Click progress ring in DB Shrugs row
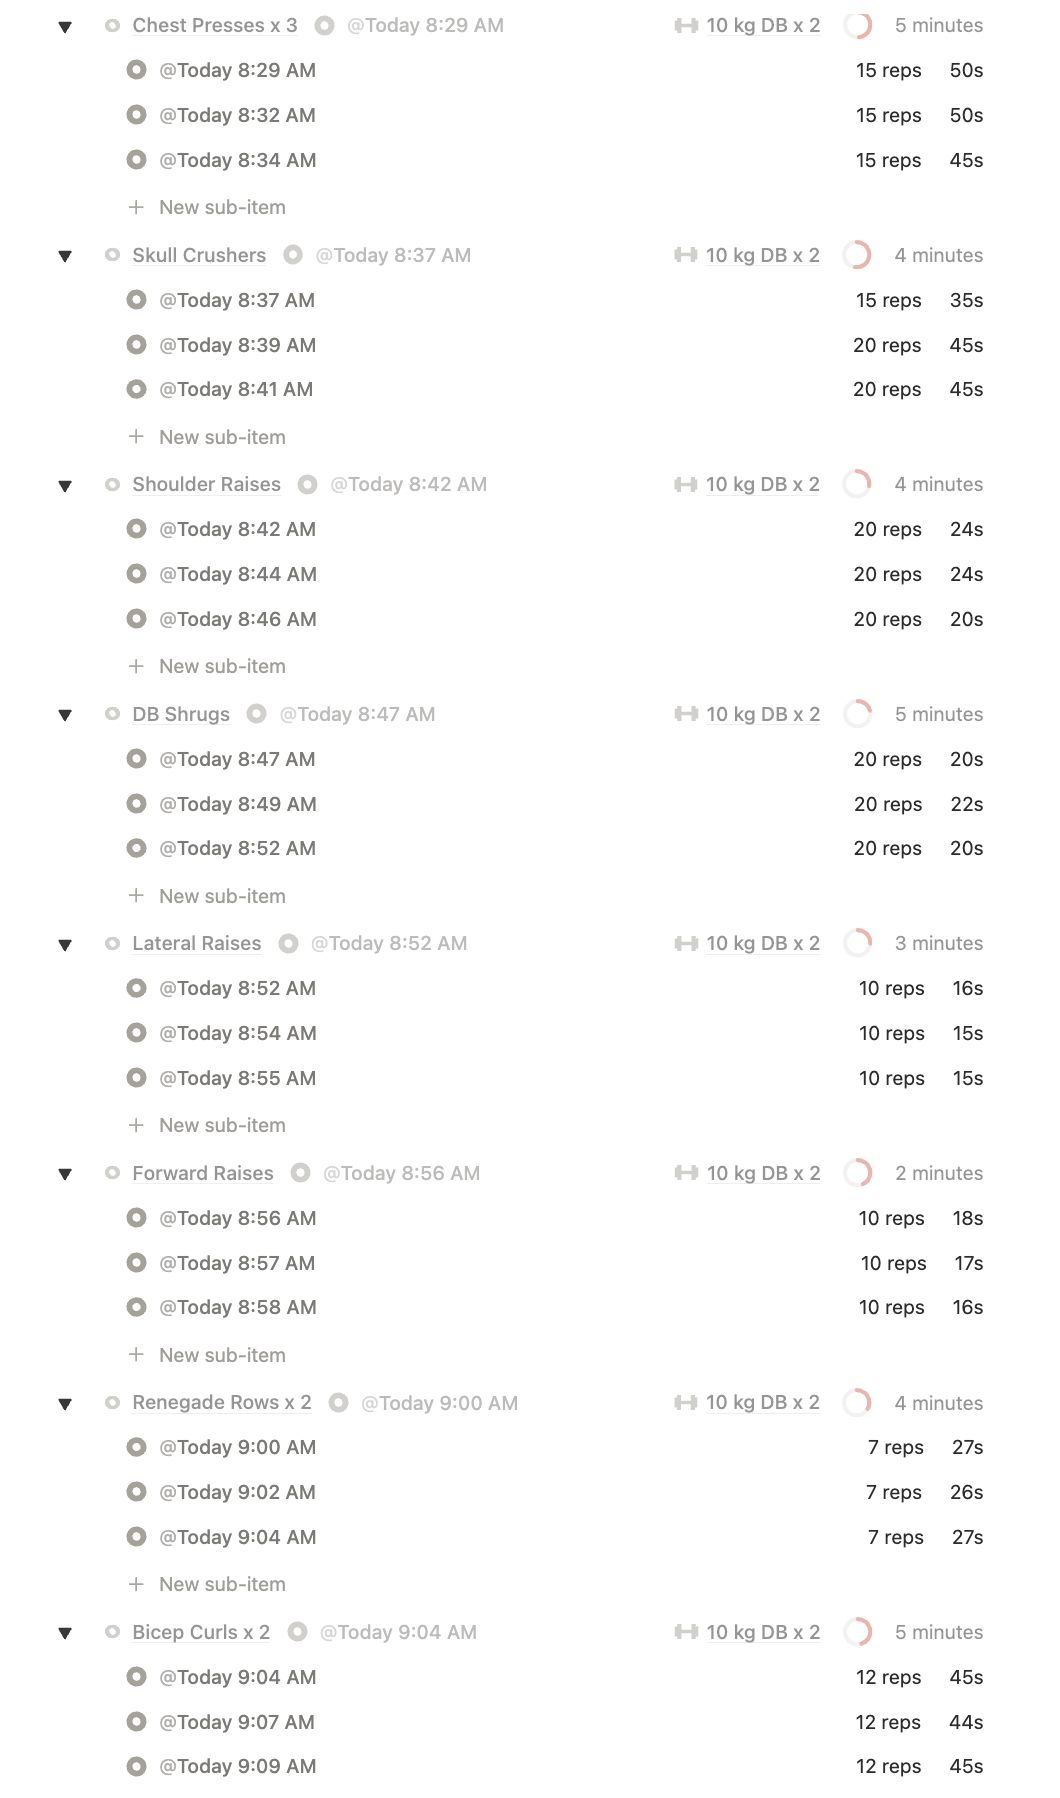Screen dimensions: 1060x1798 pos(857,714)
